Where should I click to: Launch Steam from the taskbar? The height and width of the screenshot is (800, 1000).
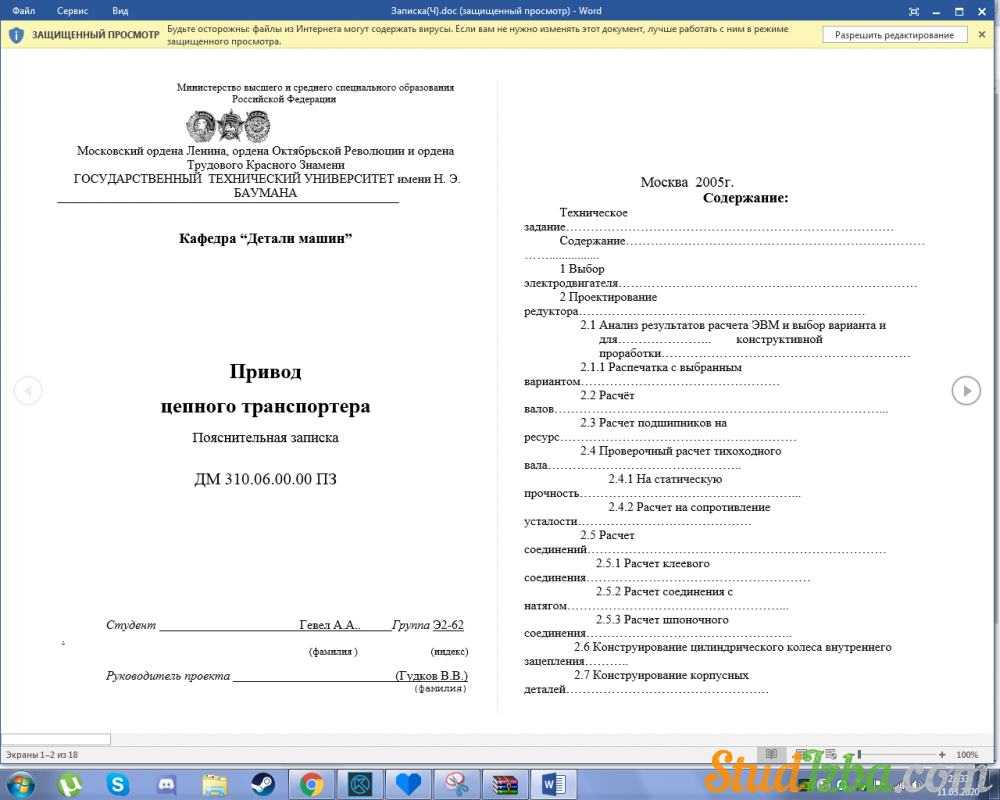263,784
